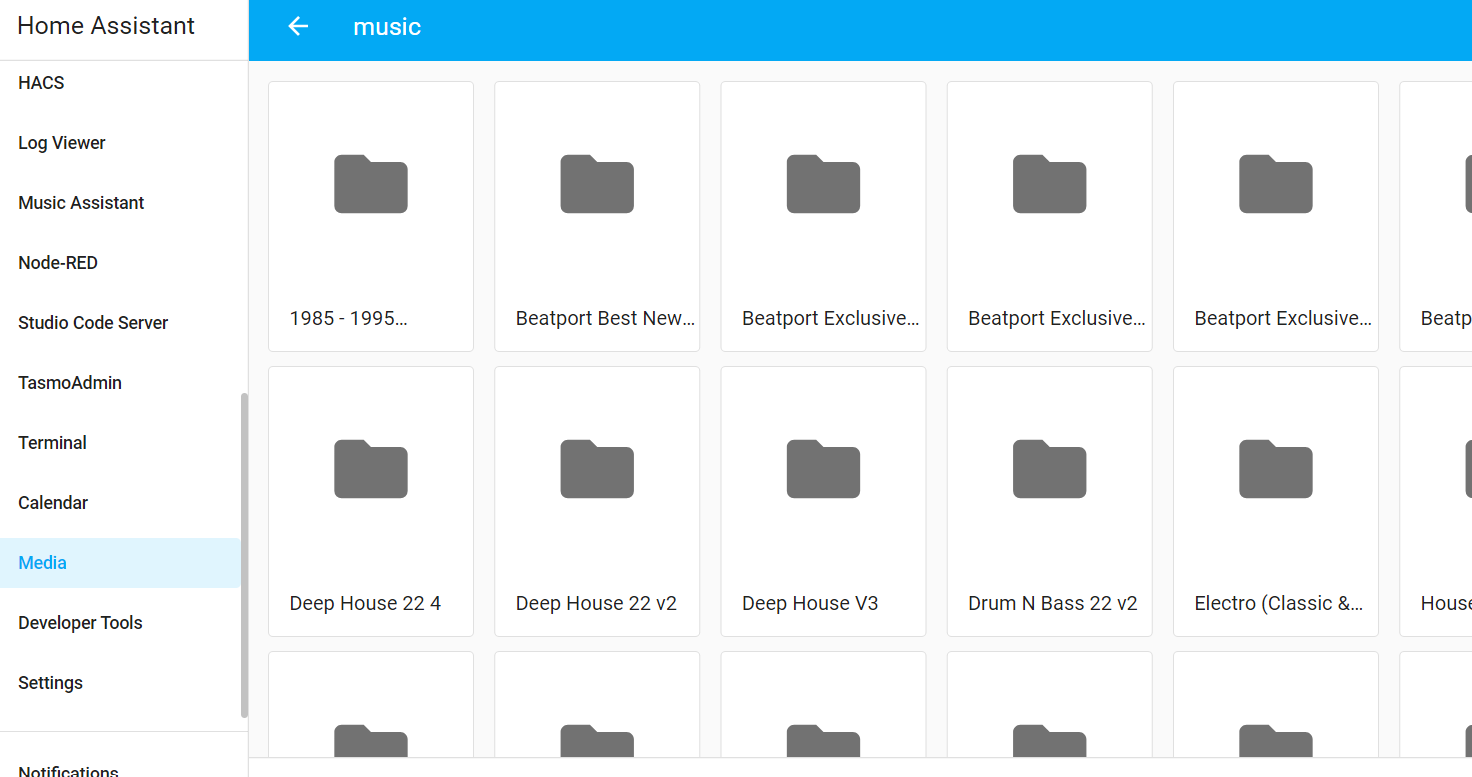
Task: Click the 'Drum N Bass 22 v2' label
Action: click(1053, 604)
